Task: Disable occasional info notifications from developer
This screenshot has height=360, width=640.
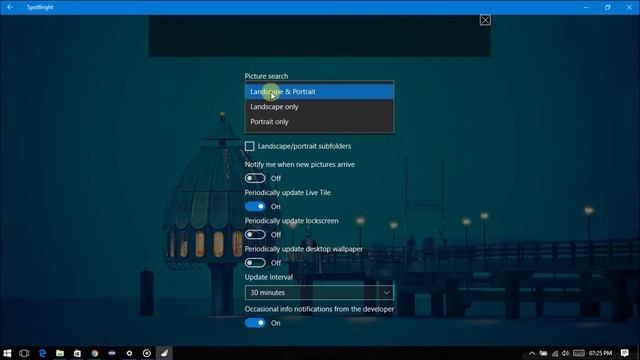Action: point(255,323)
